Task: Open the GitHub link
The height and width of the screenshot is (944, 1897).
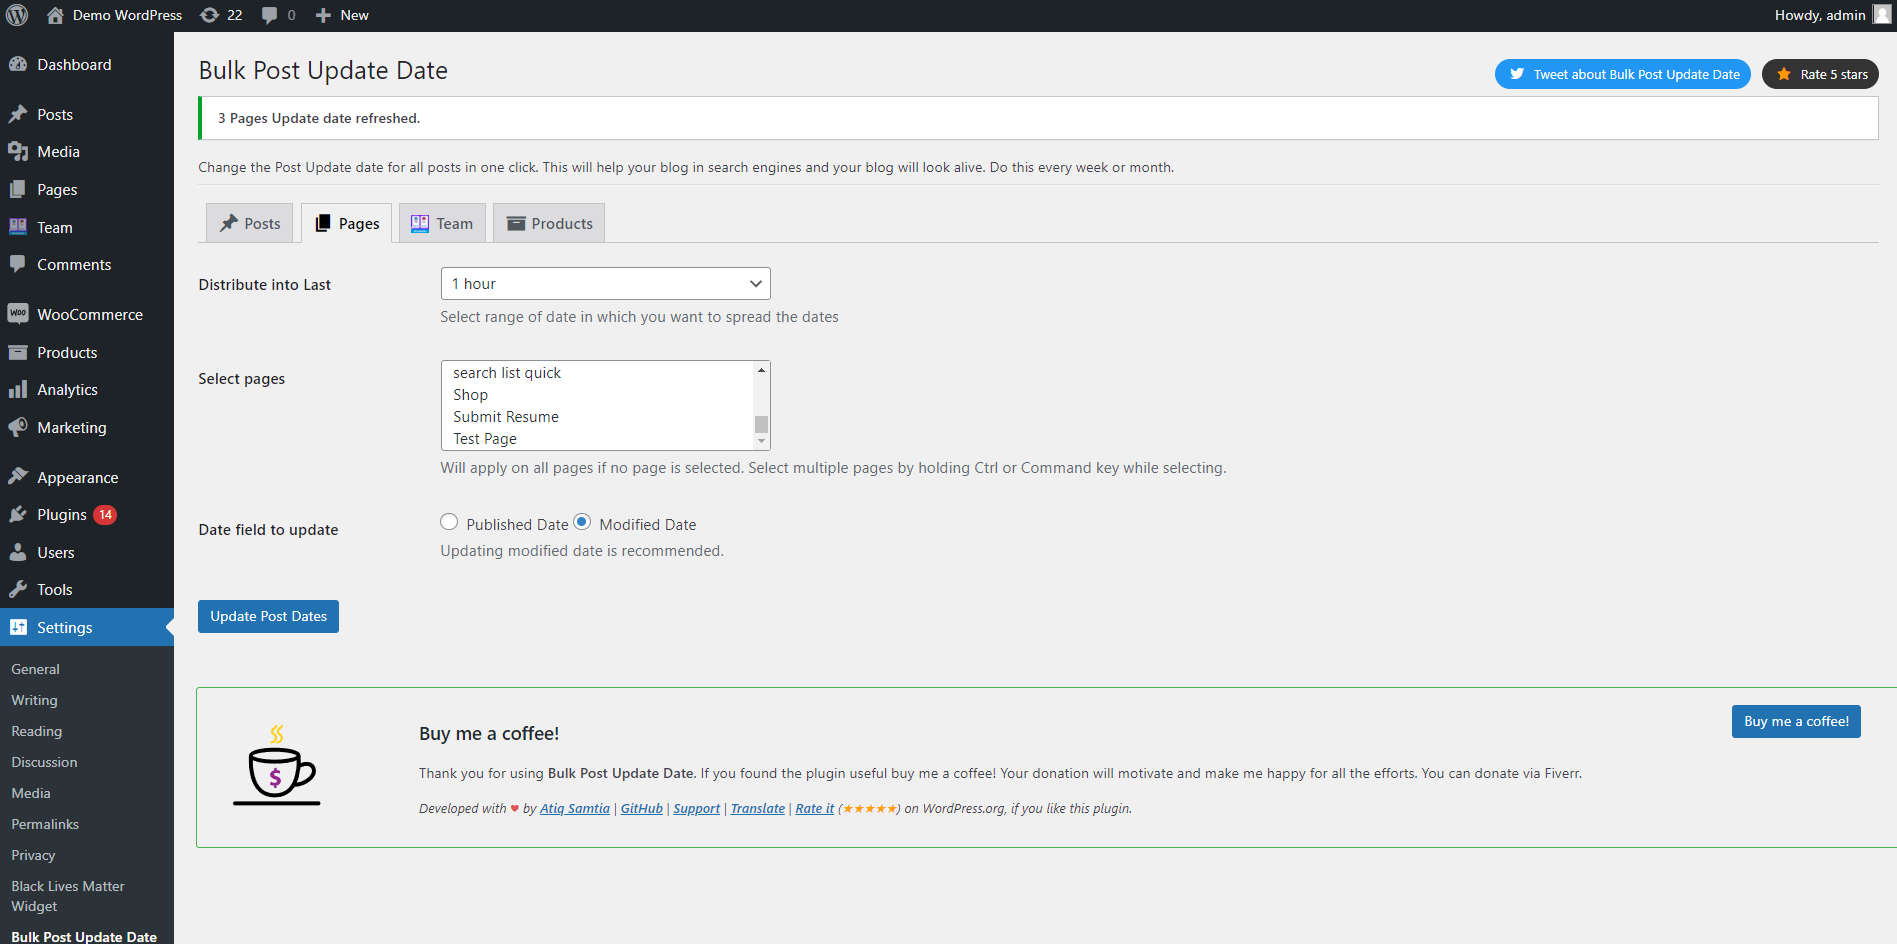Action: click(x=642, y=808)
